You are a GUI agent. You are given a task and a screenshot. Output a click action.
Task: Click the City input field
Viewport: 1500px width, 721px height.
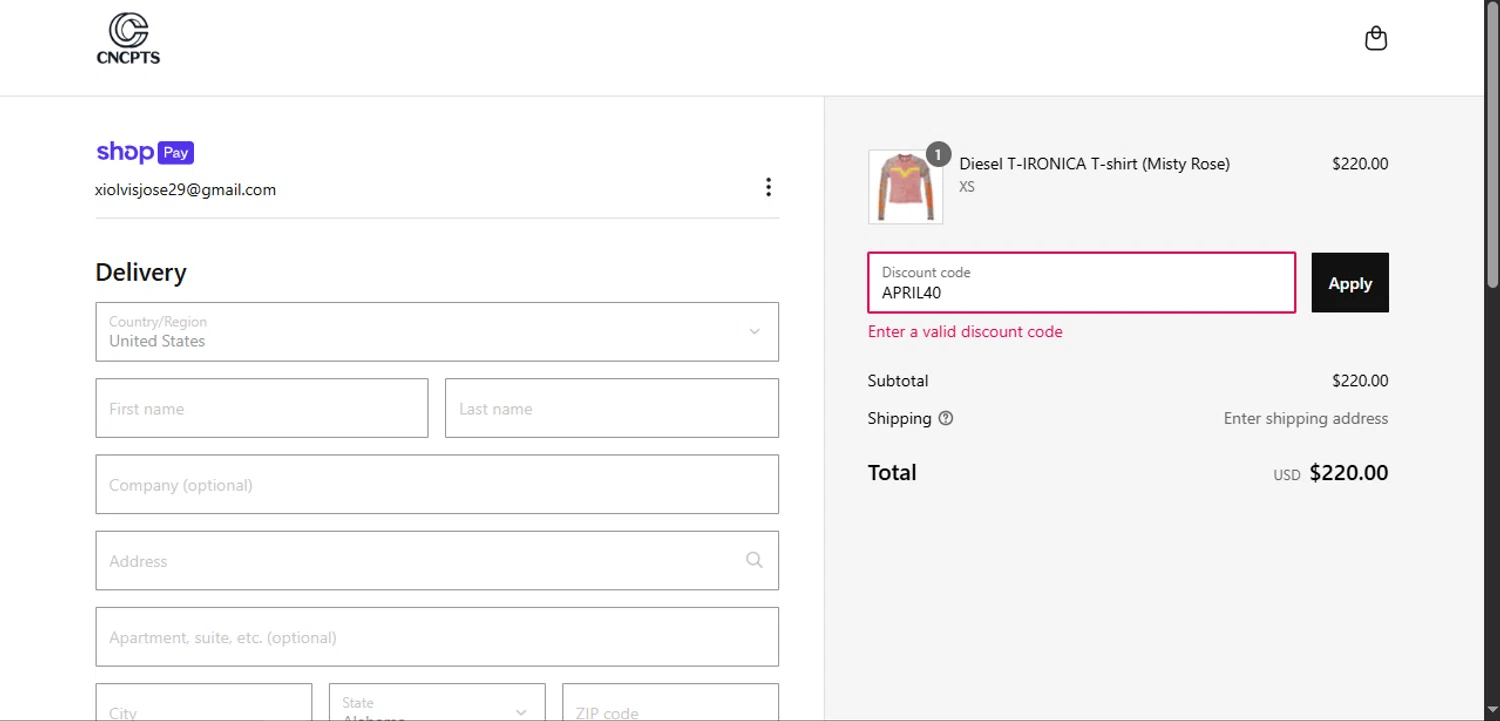click(204, 702)
